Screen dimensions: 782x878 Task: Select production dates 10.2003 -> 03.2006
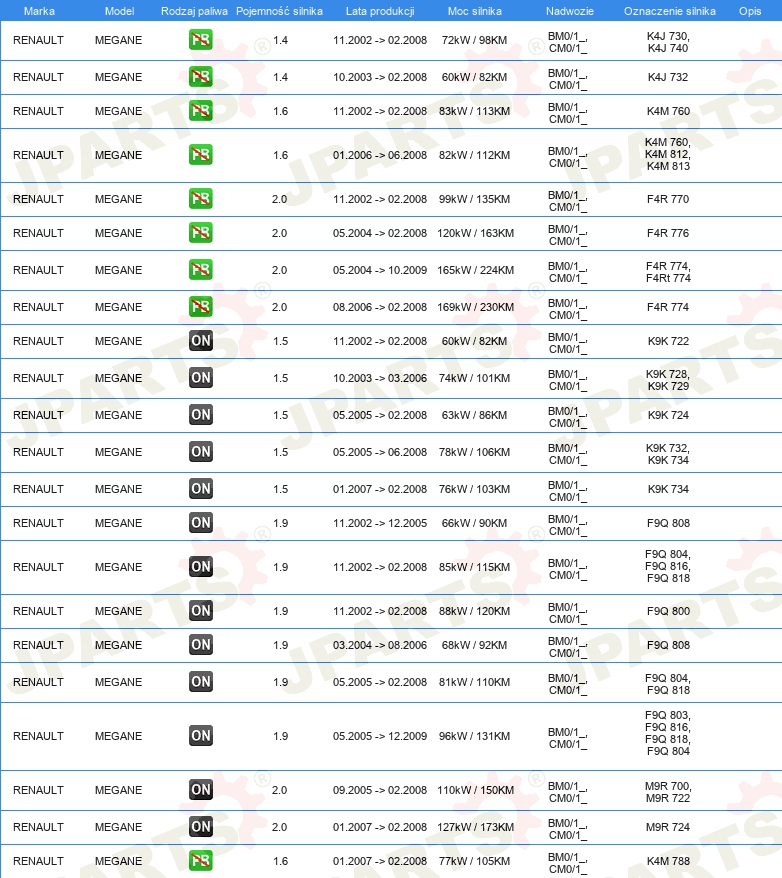click(380, 378)
